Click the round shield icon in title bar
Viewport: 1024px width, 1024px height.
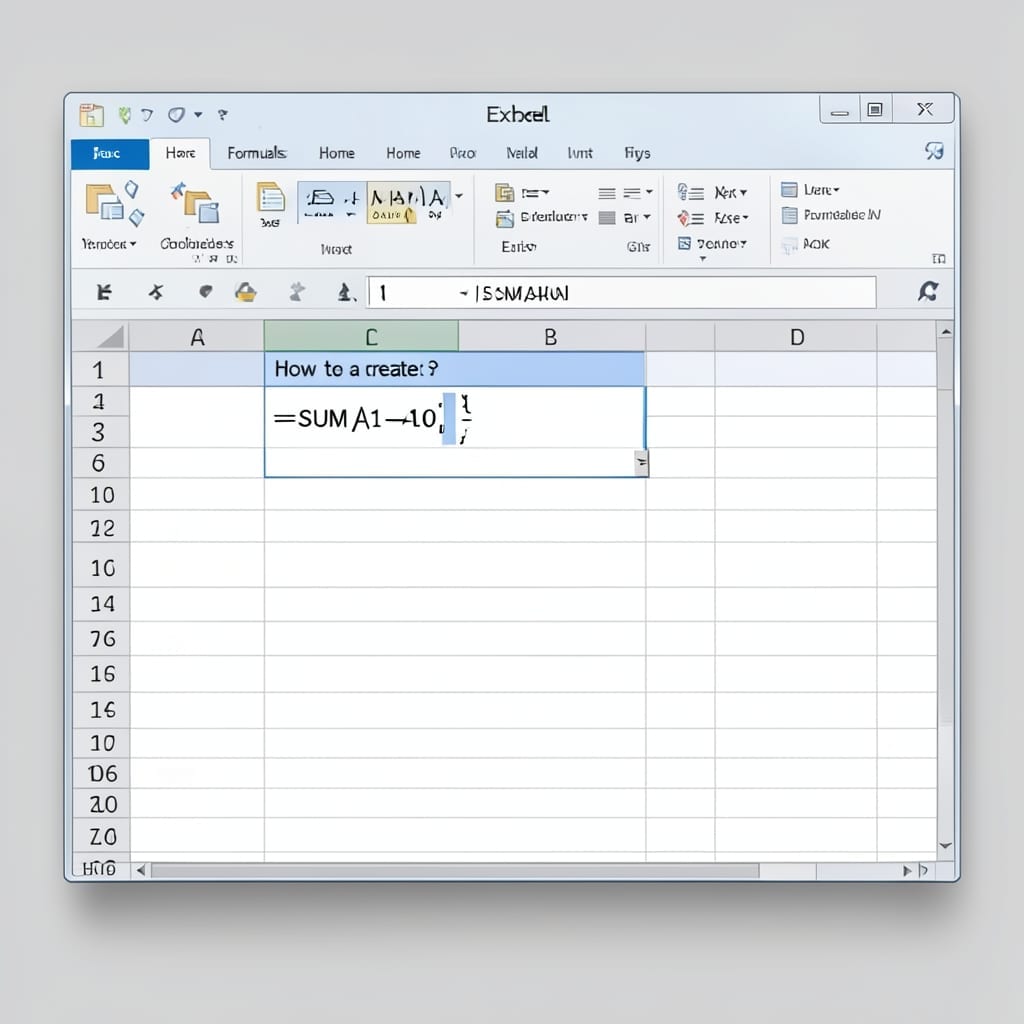[176, 115]
